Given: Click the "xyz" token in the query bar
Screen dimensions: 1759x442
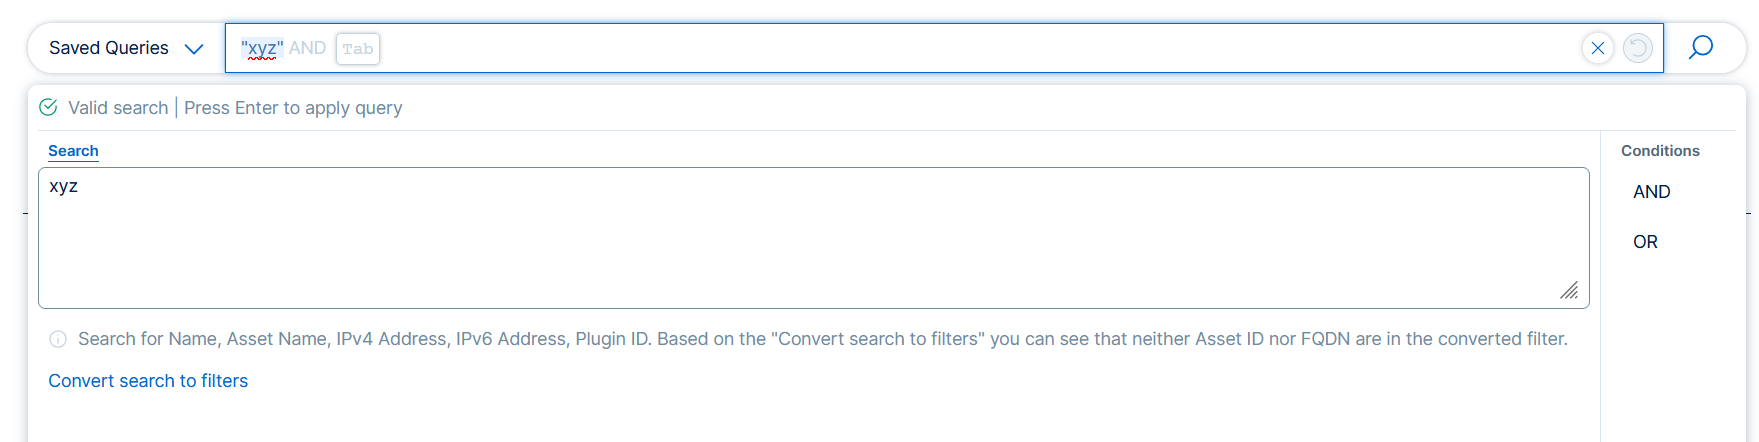Looking at the screenshot, I should pos(262,48).
